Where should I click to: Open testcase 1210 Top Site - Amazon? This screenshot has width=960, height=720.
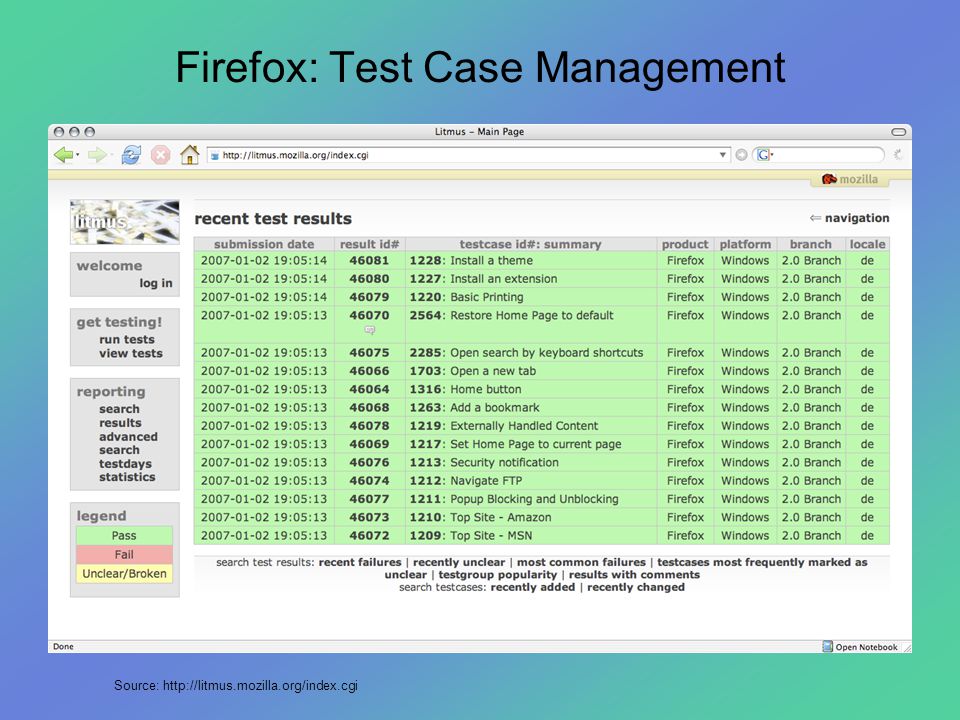(481, 519)
